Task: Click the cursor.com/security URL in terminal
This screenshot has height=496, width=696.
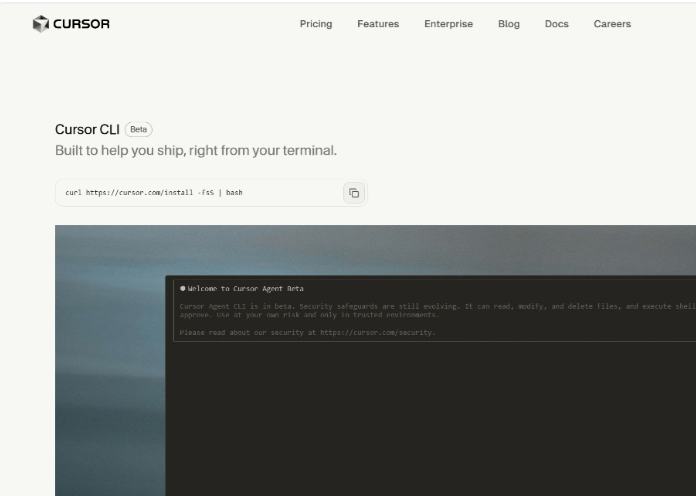Action: [378, 332]
